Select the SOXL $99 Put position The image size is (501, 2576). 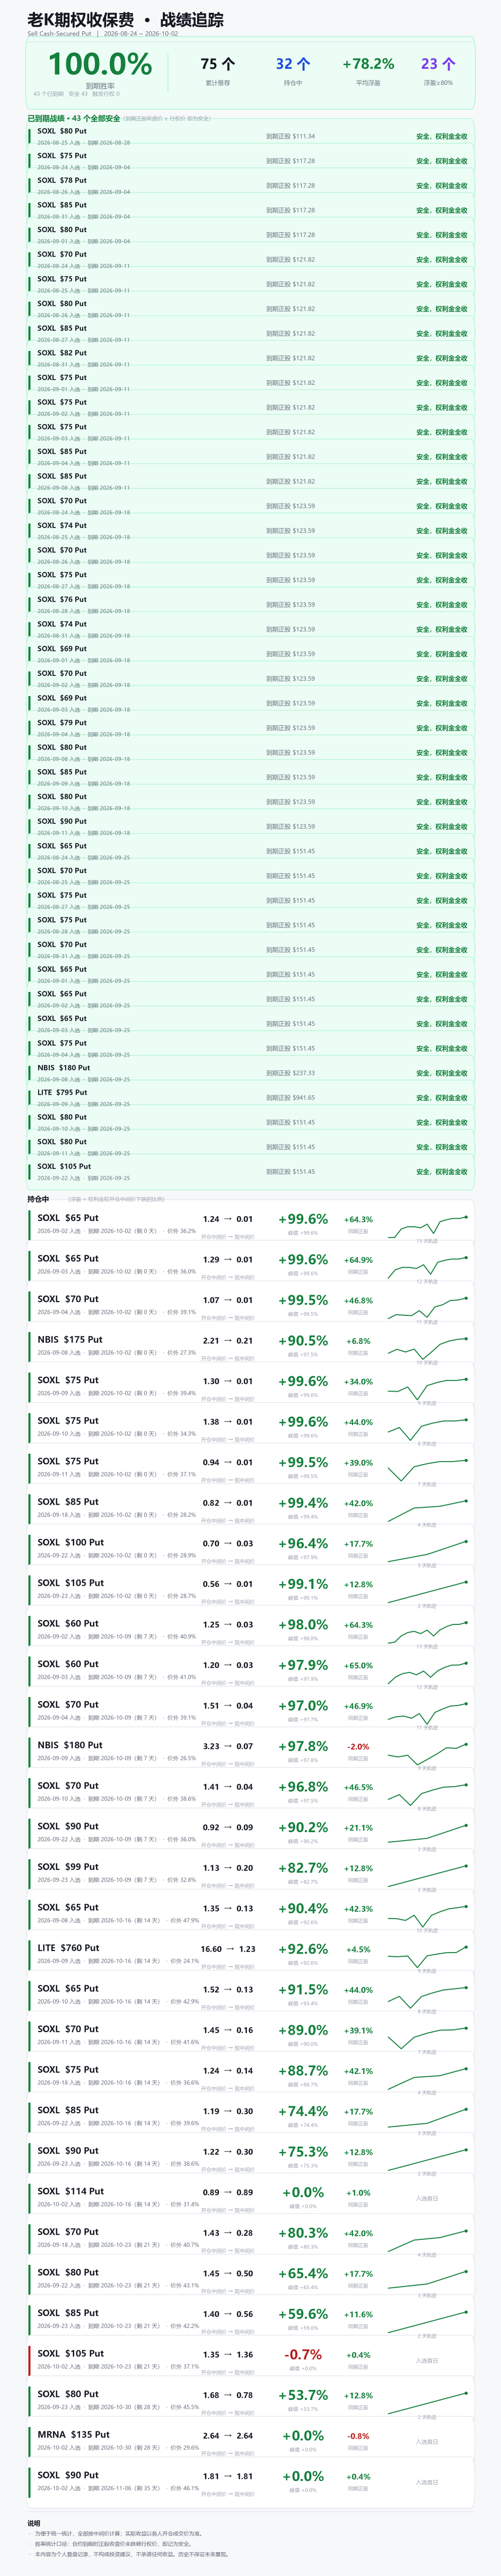[250, 1872]
